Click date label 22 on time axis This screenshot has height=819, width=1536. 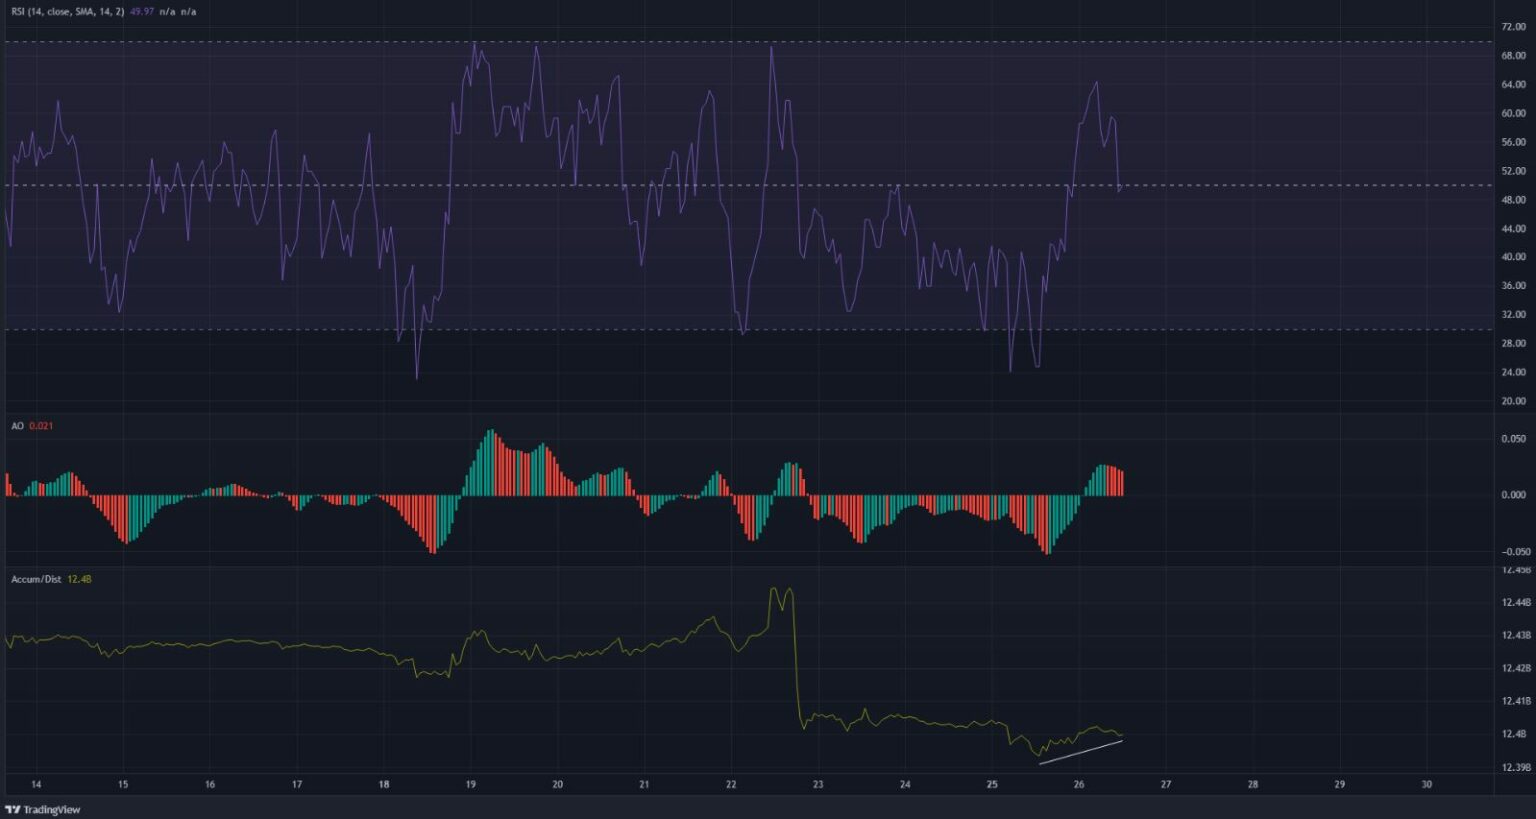click(x=731, y=785)
